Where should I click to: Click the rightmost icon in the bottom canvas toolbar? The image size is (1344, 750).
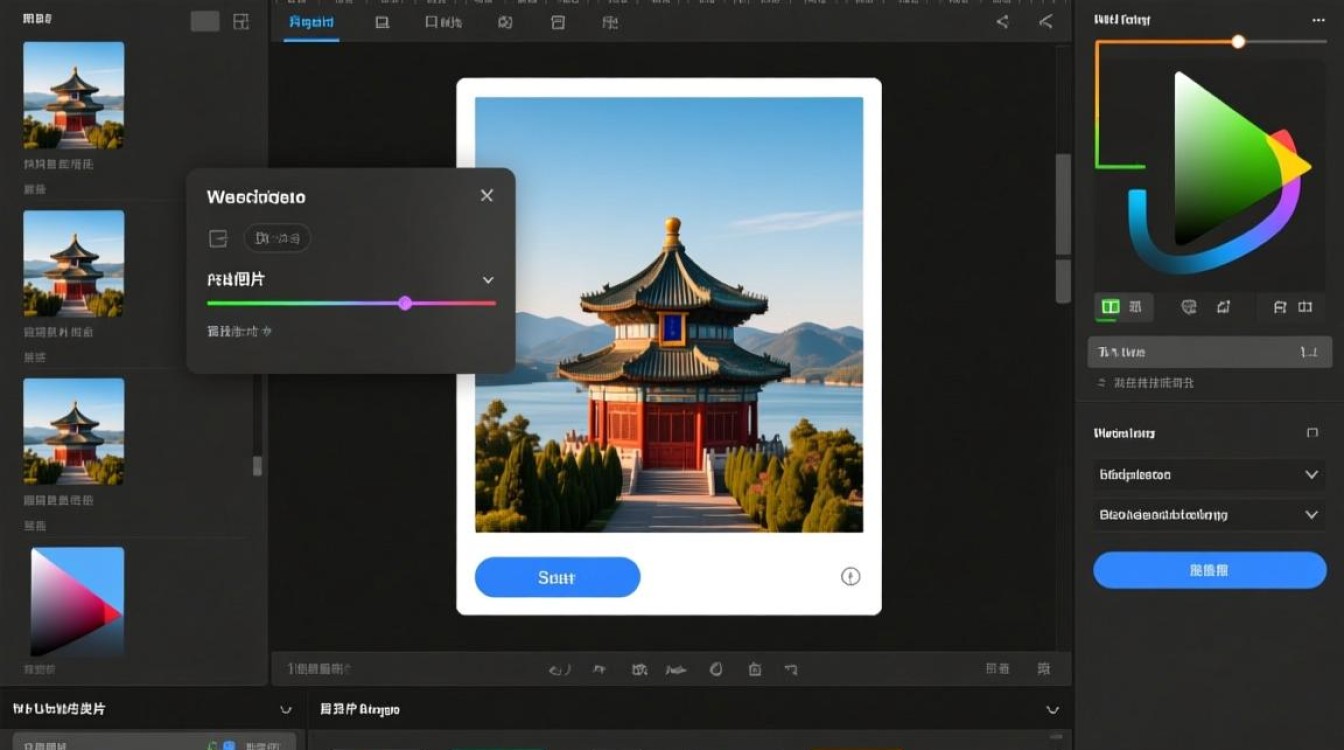(x=1044, y=668)
